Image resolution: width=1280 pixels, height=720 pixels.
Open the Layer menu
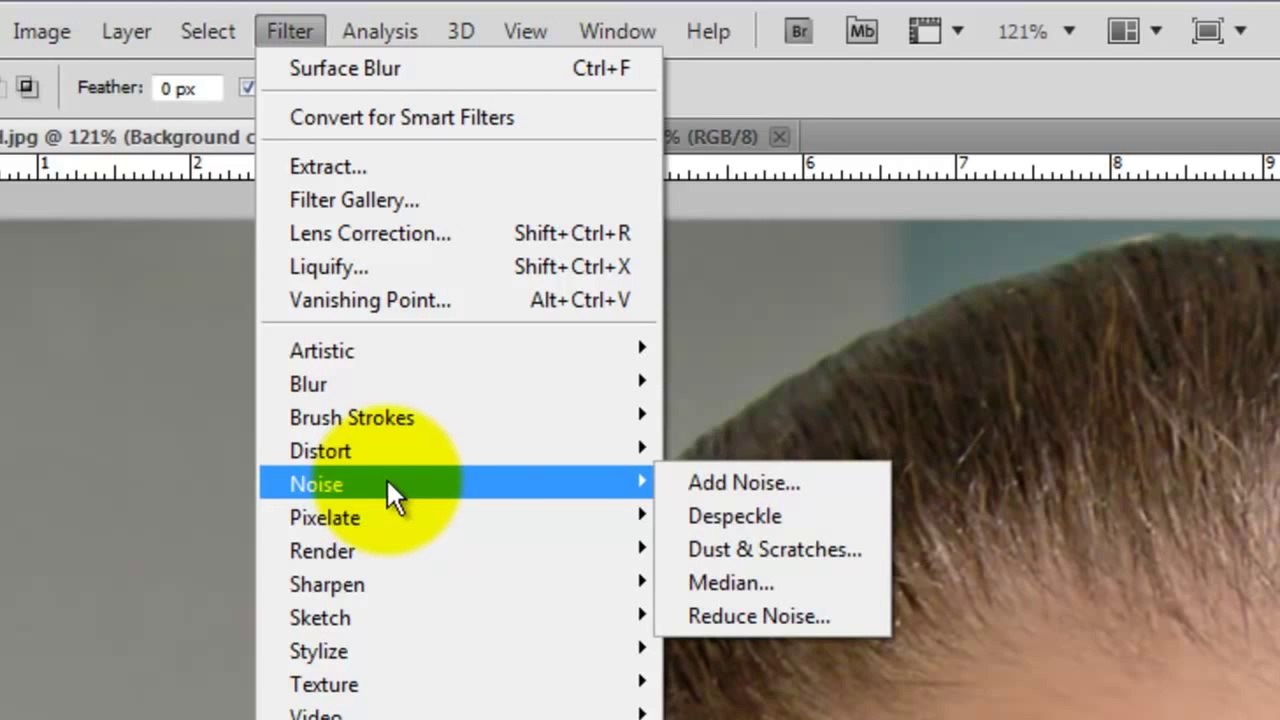126,31
